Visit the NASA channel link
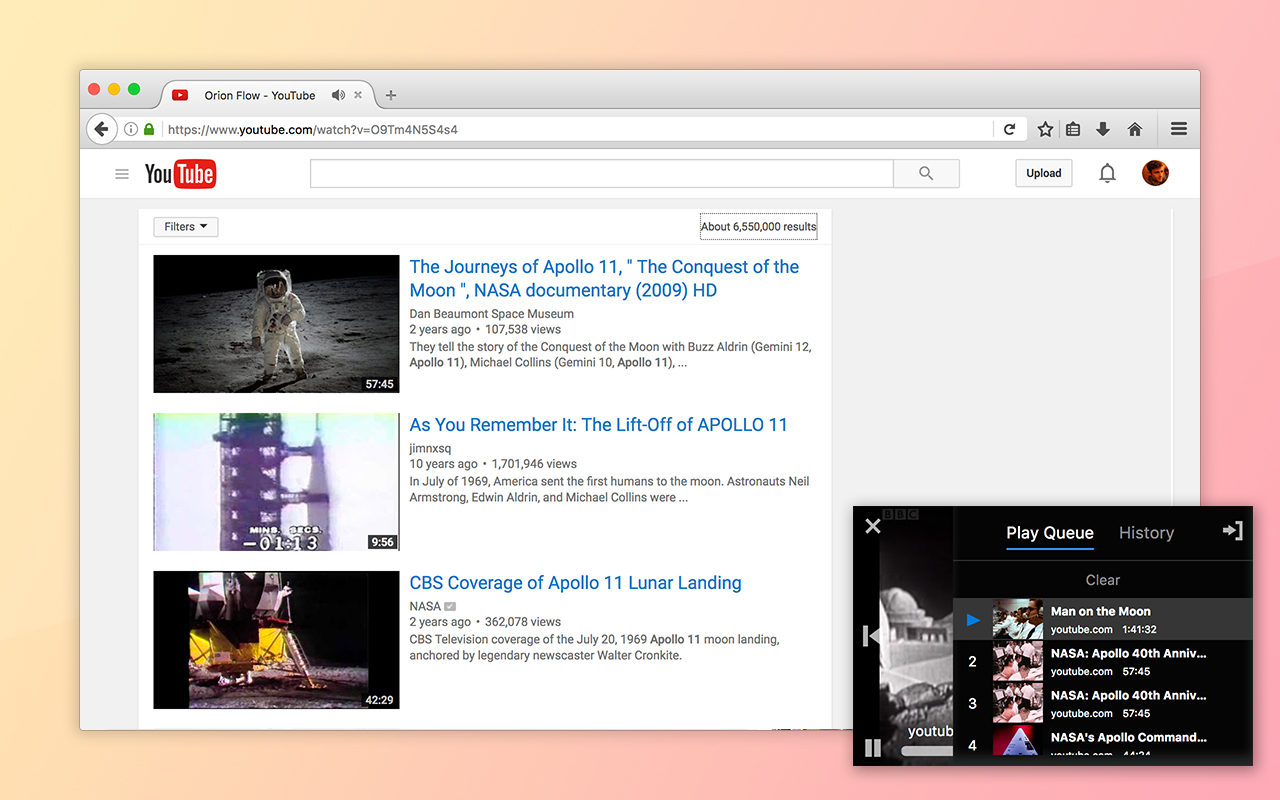This screenshot has height=800, width=1280. [x=425, y=606]
